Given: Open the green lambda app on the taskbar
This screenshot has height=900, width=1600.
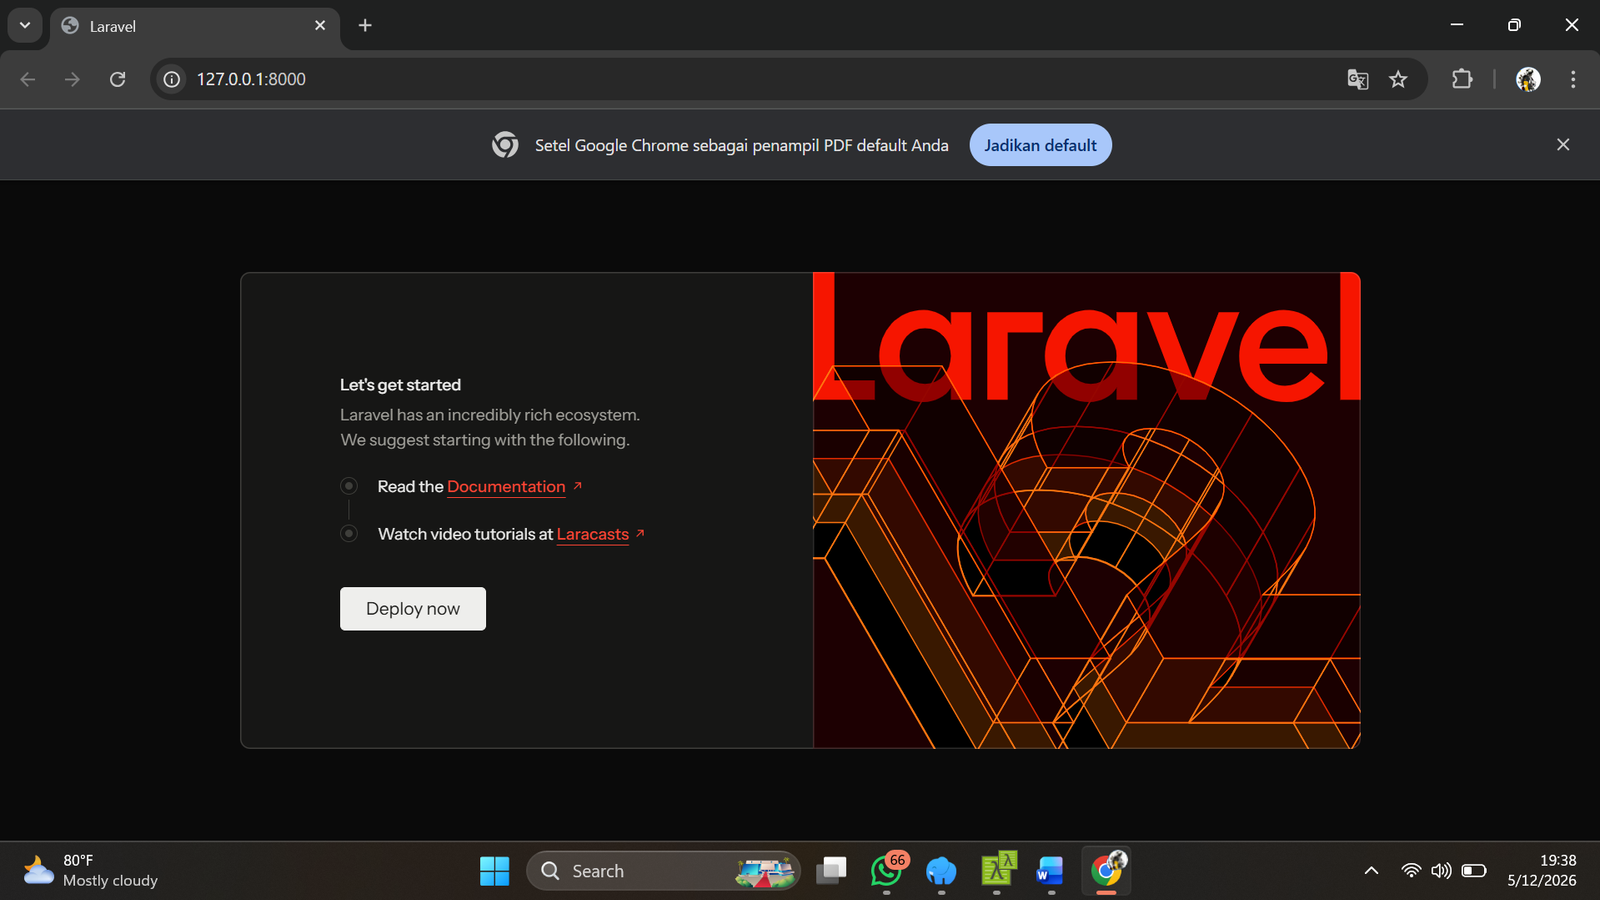Looking at the screenshot, I should pyautogui.click(x=997, y=871).
